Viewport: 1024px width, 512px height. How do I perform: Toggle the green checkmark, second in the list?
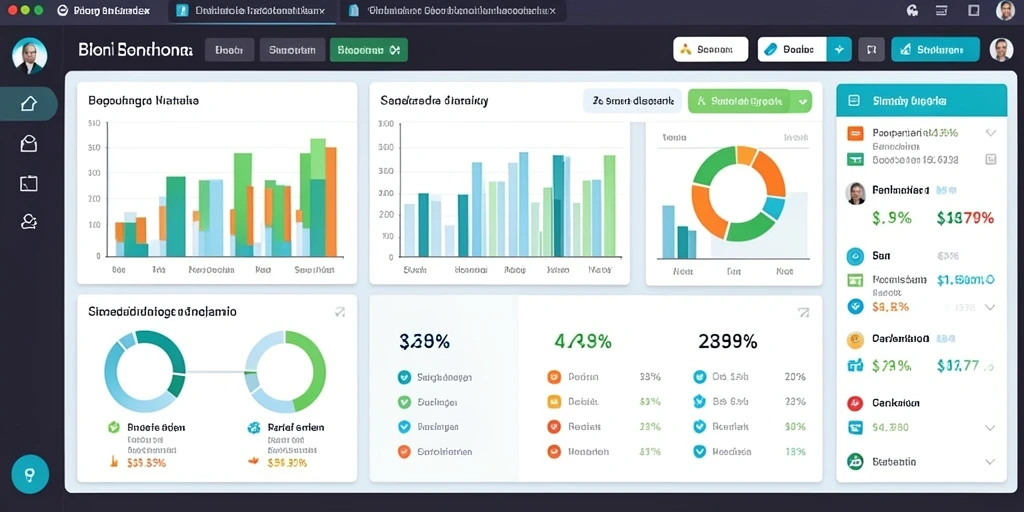[x=404, y=402]
